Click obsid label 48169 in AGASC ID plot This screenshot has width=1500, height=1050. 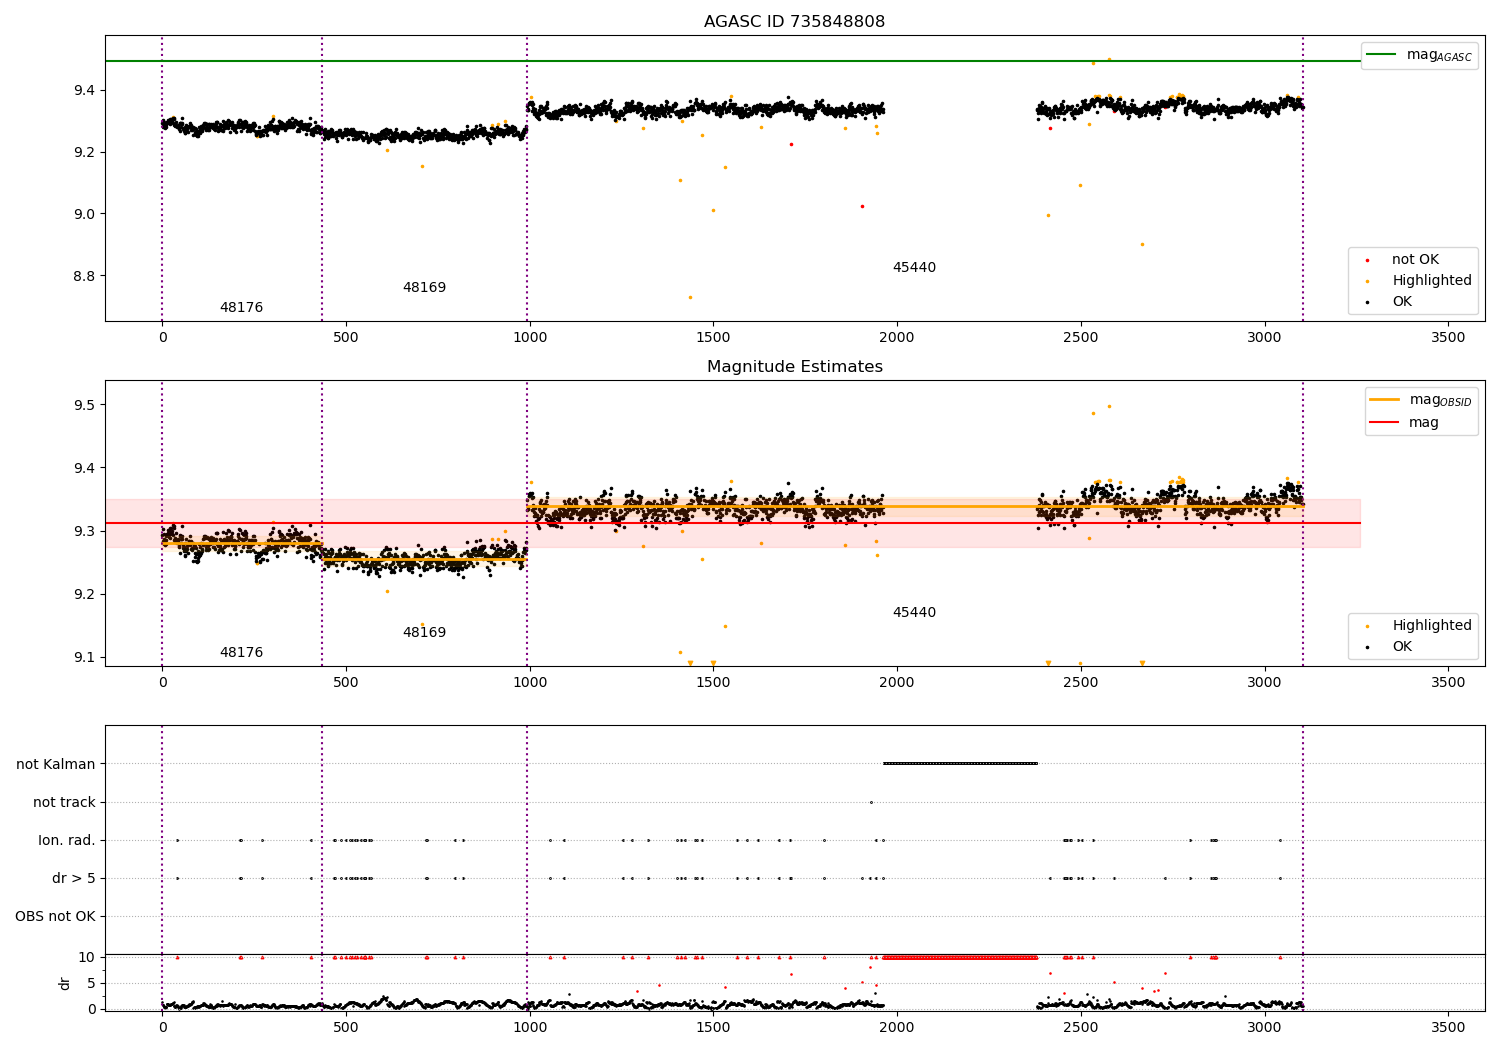point(424,288)
